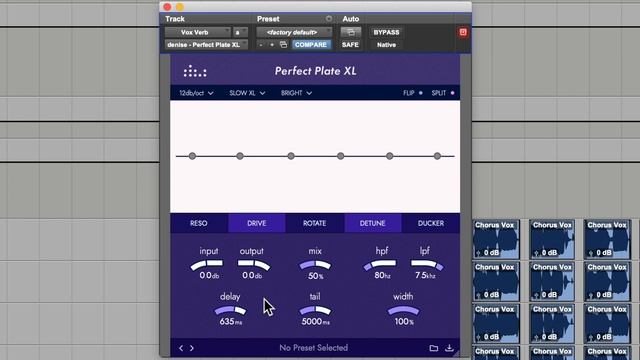The height and width of the screenshot is (360, 640).
Task: Click the download preset icon in footer
Action: [x=449, y=348]
